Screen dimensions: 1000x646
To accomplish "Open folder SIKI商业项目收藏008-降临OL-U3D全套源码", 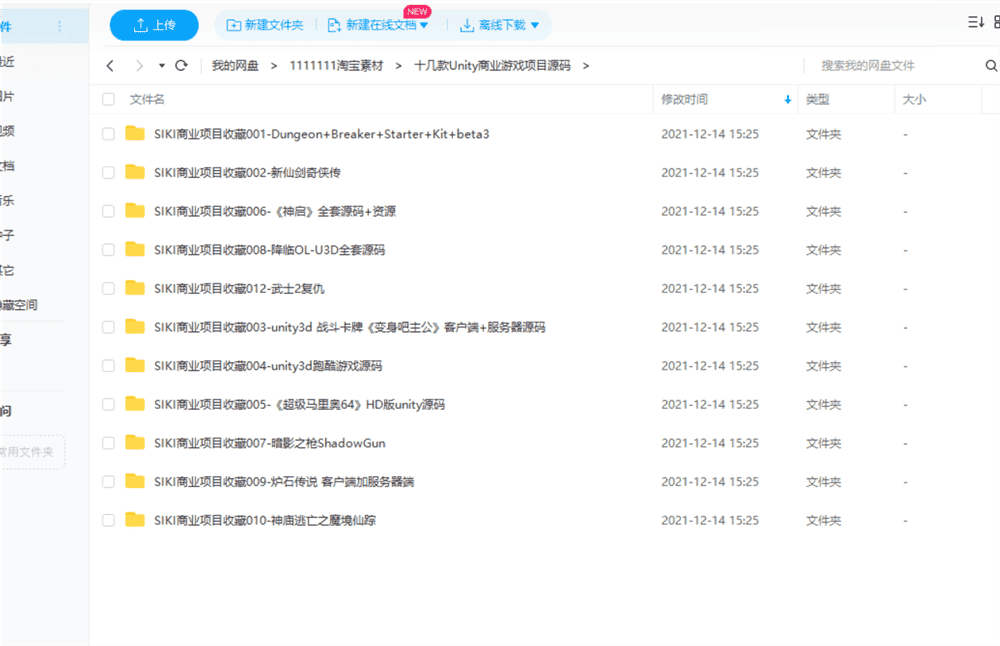I will pos(269,250).
